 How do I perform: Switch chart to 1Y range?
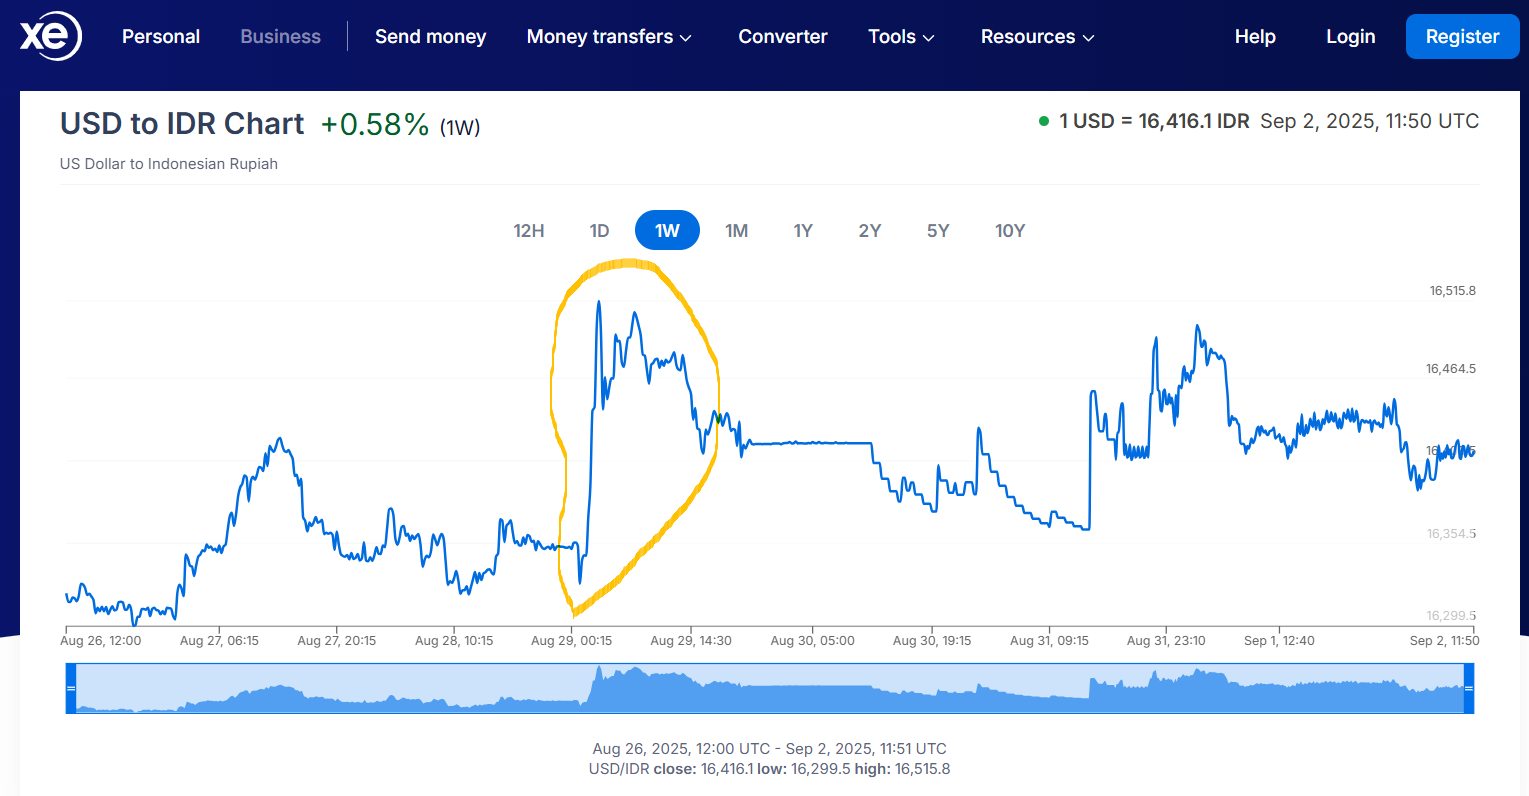click(803, 231)
